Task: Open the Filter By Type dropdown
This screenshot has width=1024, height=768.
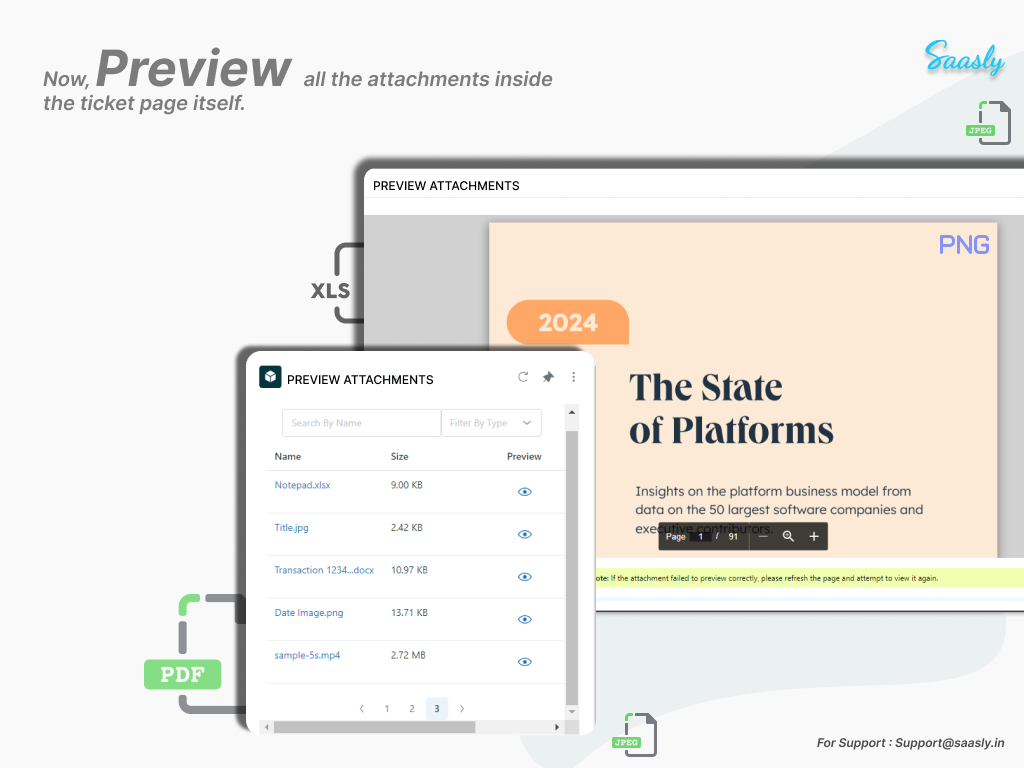Action: point(491,423)
